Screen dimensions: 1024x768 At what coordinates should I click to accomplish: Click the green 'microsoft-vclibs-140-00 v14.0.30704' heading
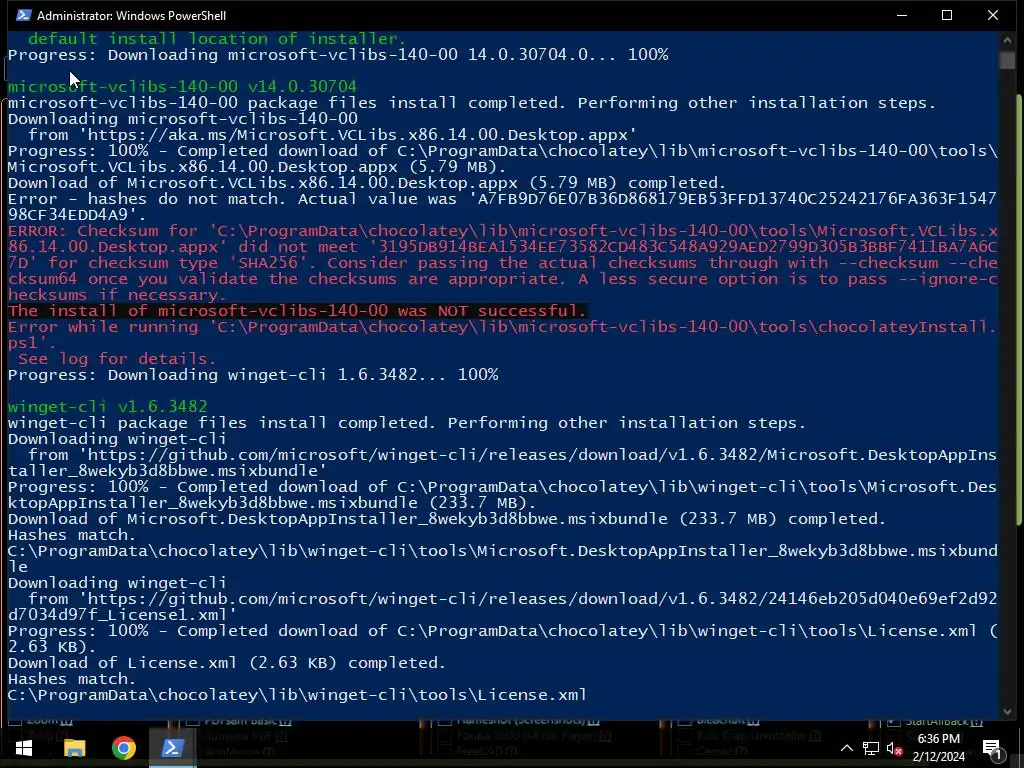(x=182, y=86)
